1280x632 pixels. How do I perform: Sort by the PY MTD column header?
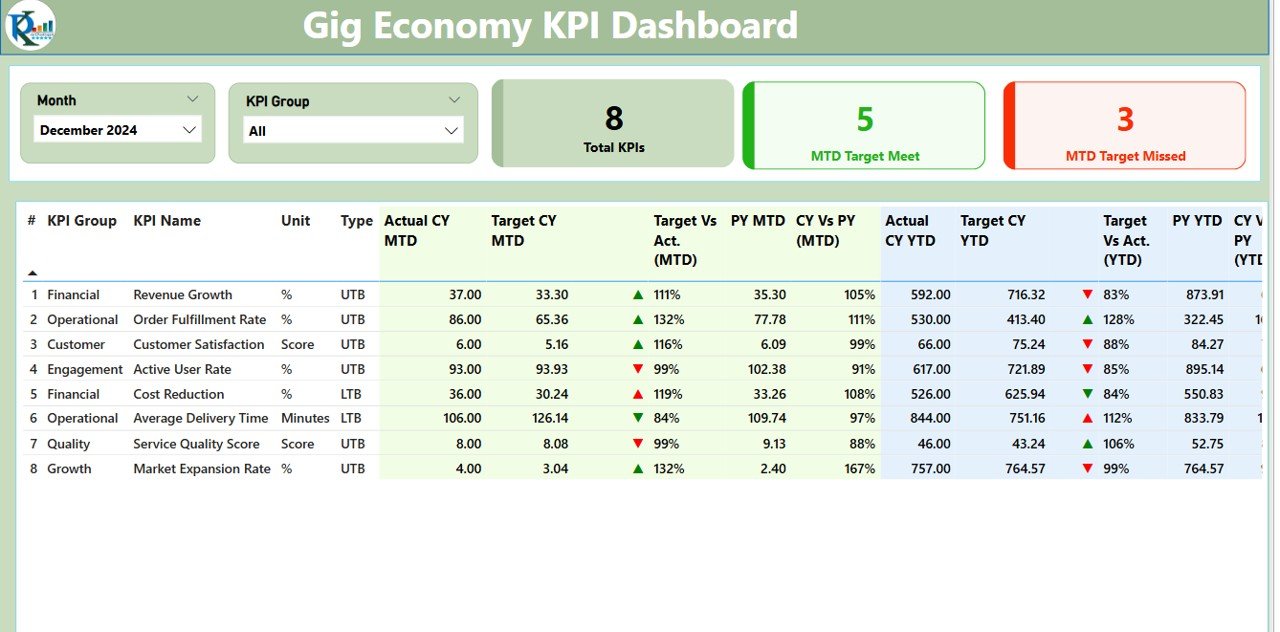757,220
